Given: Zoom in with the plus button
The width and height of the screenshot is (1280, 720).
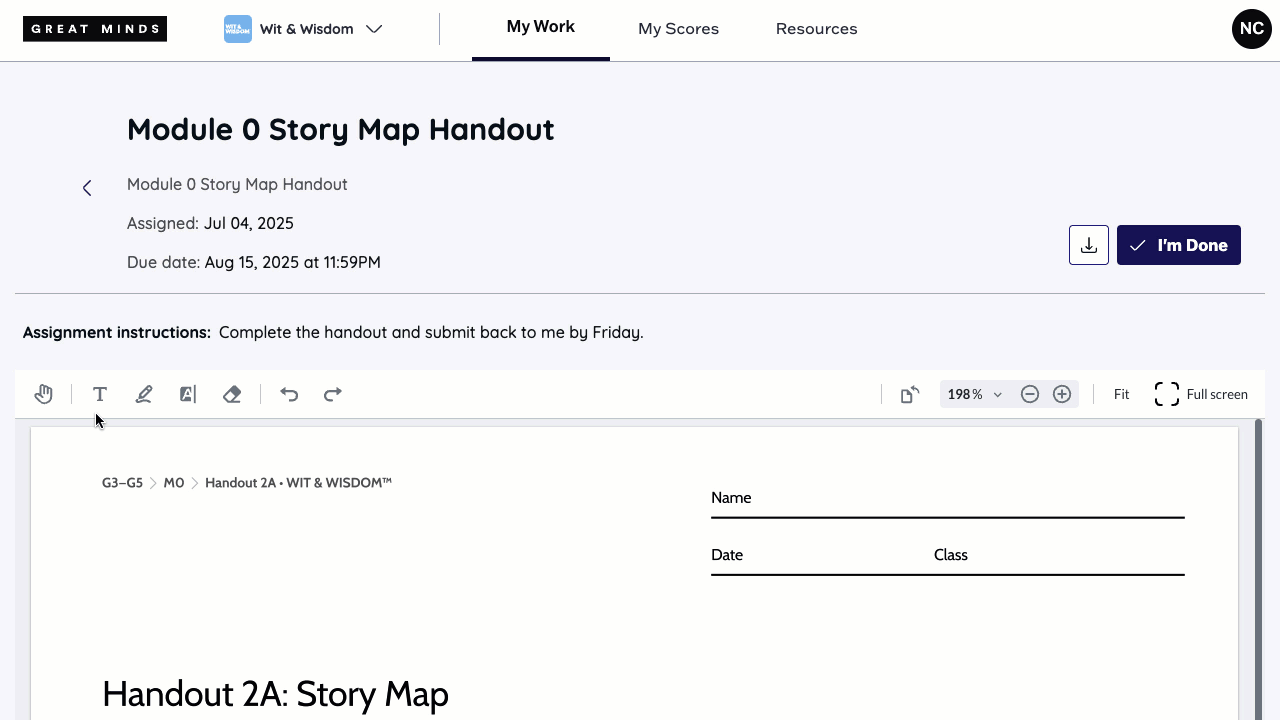Looking at the screenshot, I should click(x=1062, y=395).
